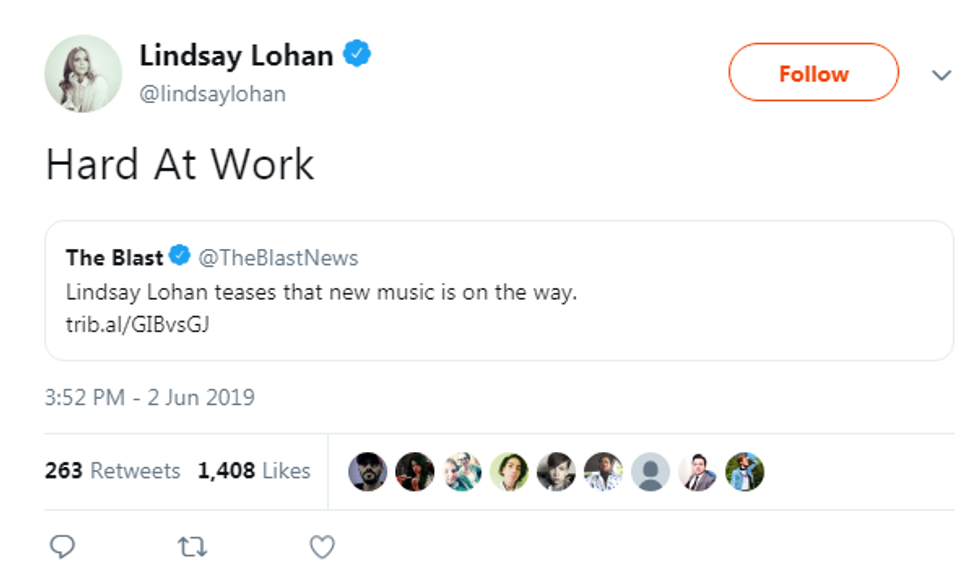Image resolution: width=980 pixels, height=577 pixels.
Task: Like the tweet with the heart icon
Action: pyautogui.click(x=321, y=547)
